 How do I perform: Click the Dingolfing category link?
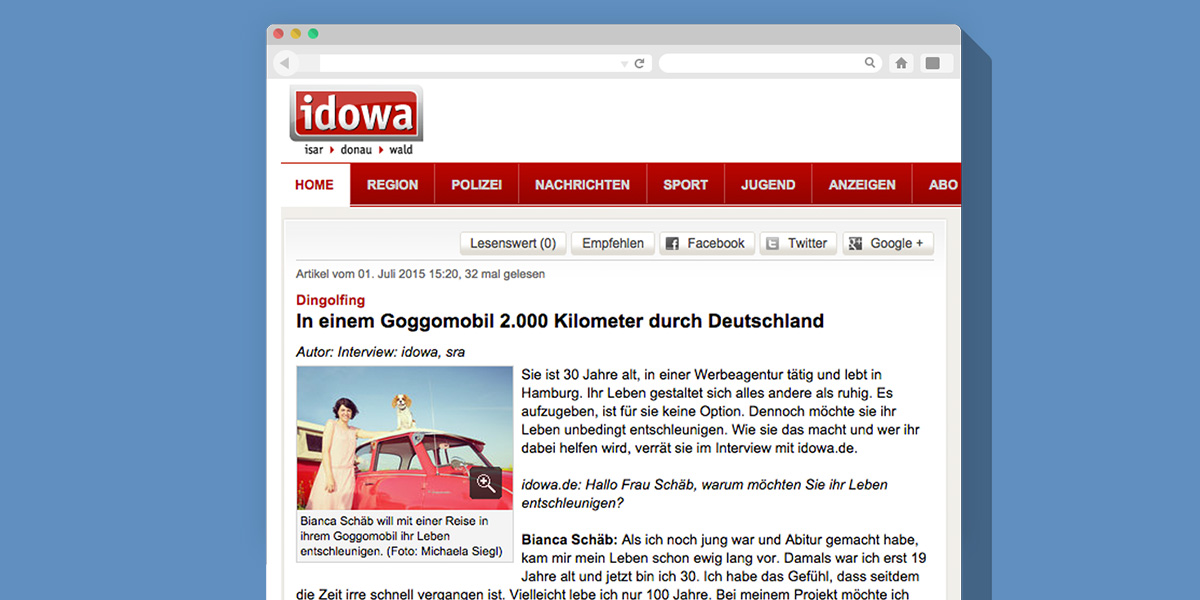click(331, 300)
